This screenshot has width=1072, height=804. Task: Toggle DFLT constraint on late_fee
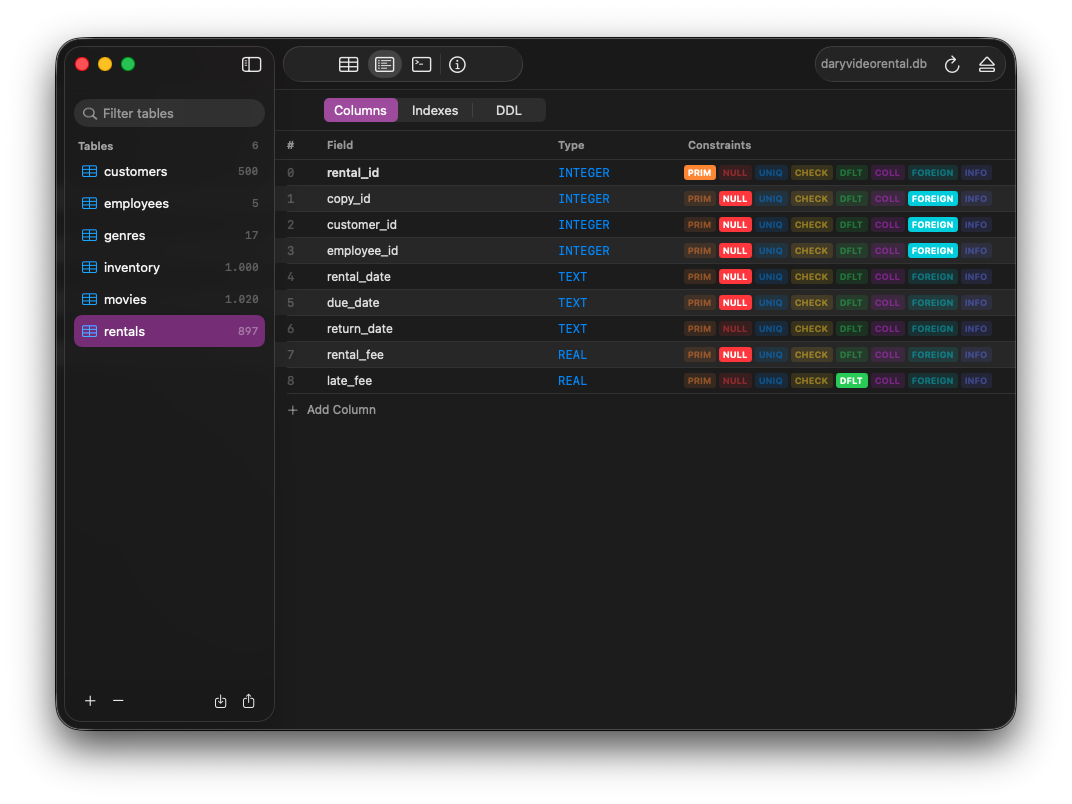851,381
